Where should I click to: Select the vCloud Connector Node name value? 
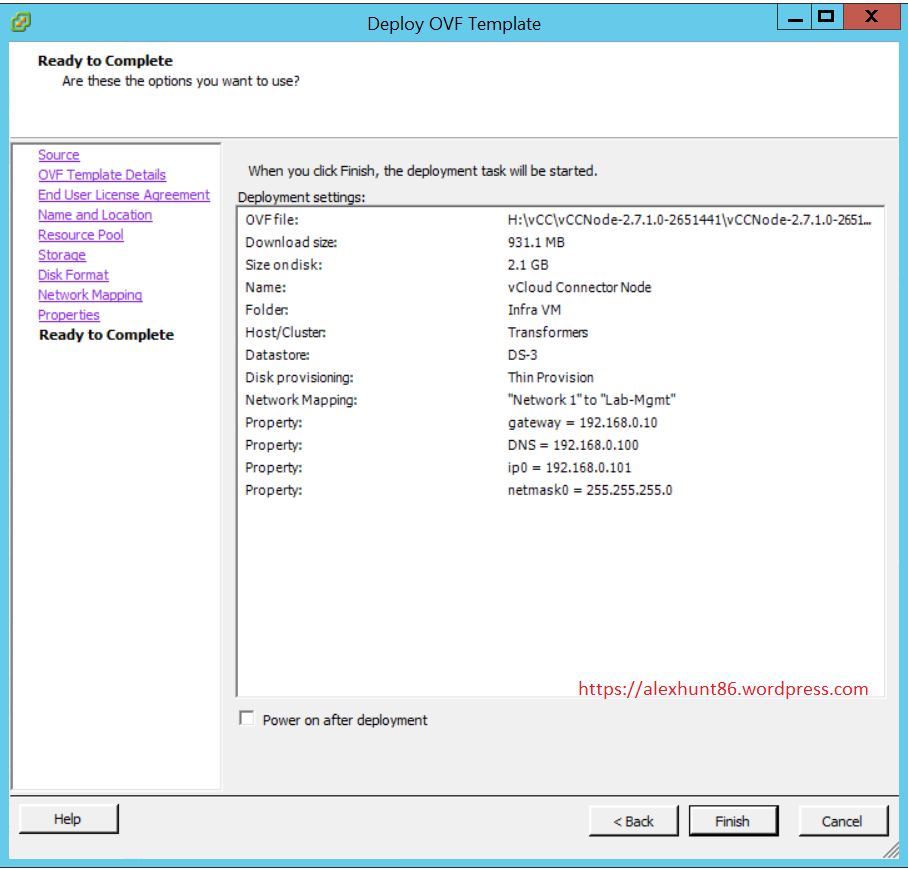[580, 287]
